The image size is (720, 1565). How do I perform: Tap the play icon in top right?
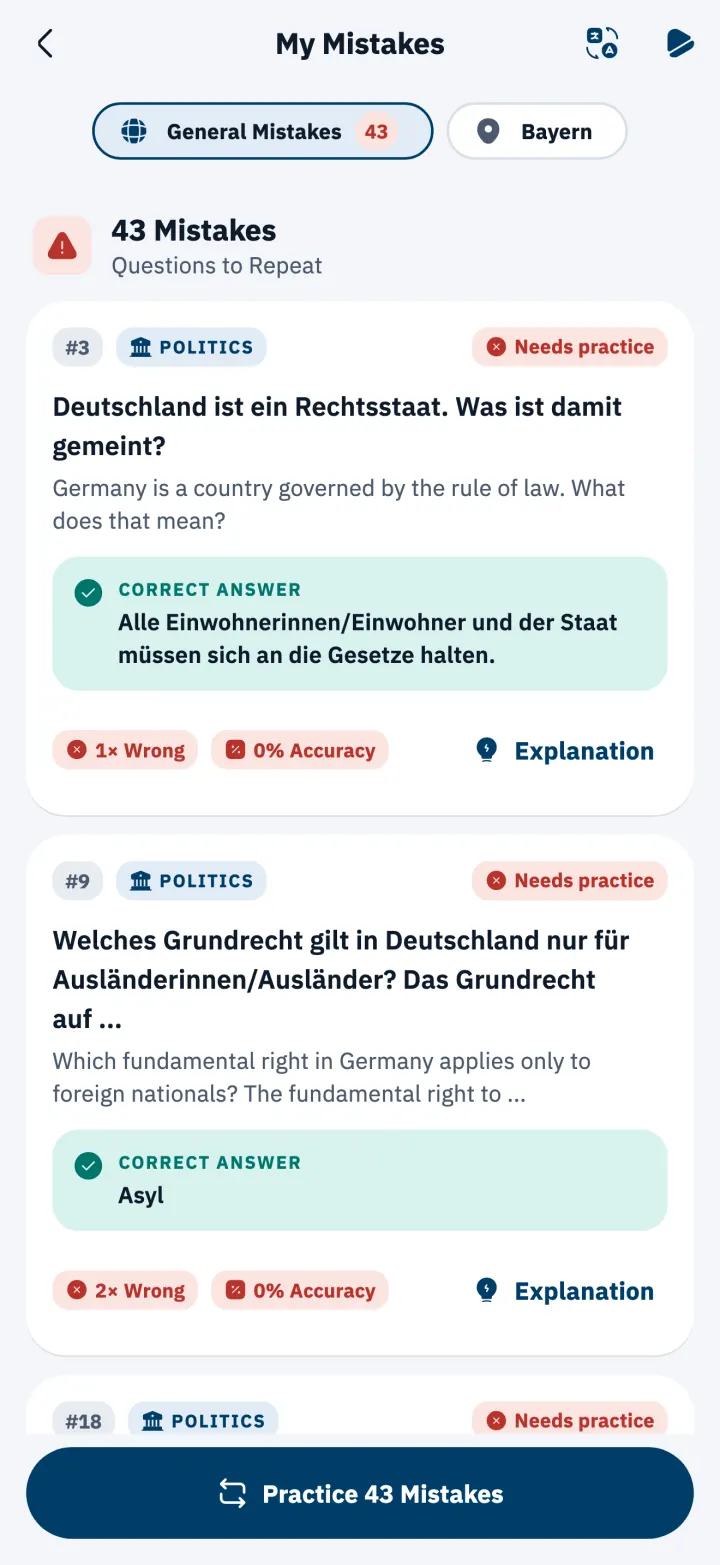coord(680,44)
